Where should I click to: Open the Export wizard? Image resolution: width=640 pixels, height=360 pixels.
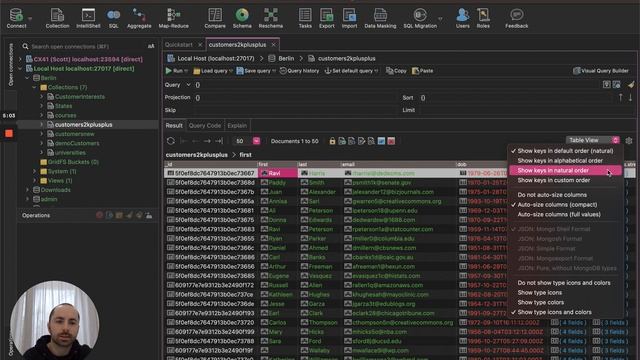[x=327, y=18]
